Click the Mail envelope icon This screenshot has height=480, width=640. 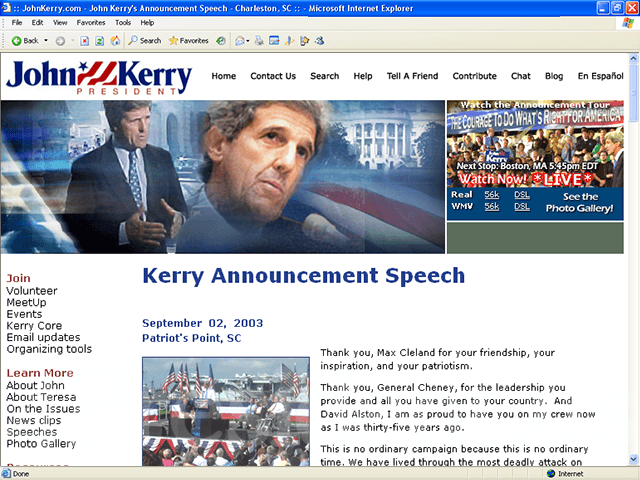click(x=240, y=41)
